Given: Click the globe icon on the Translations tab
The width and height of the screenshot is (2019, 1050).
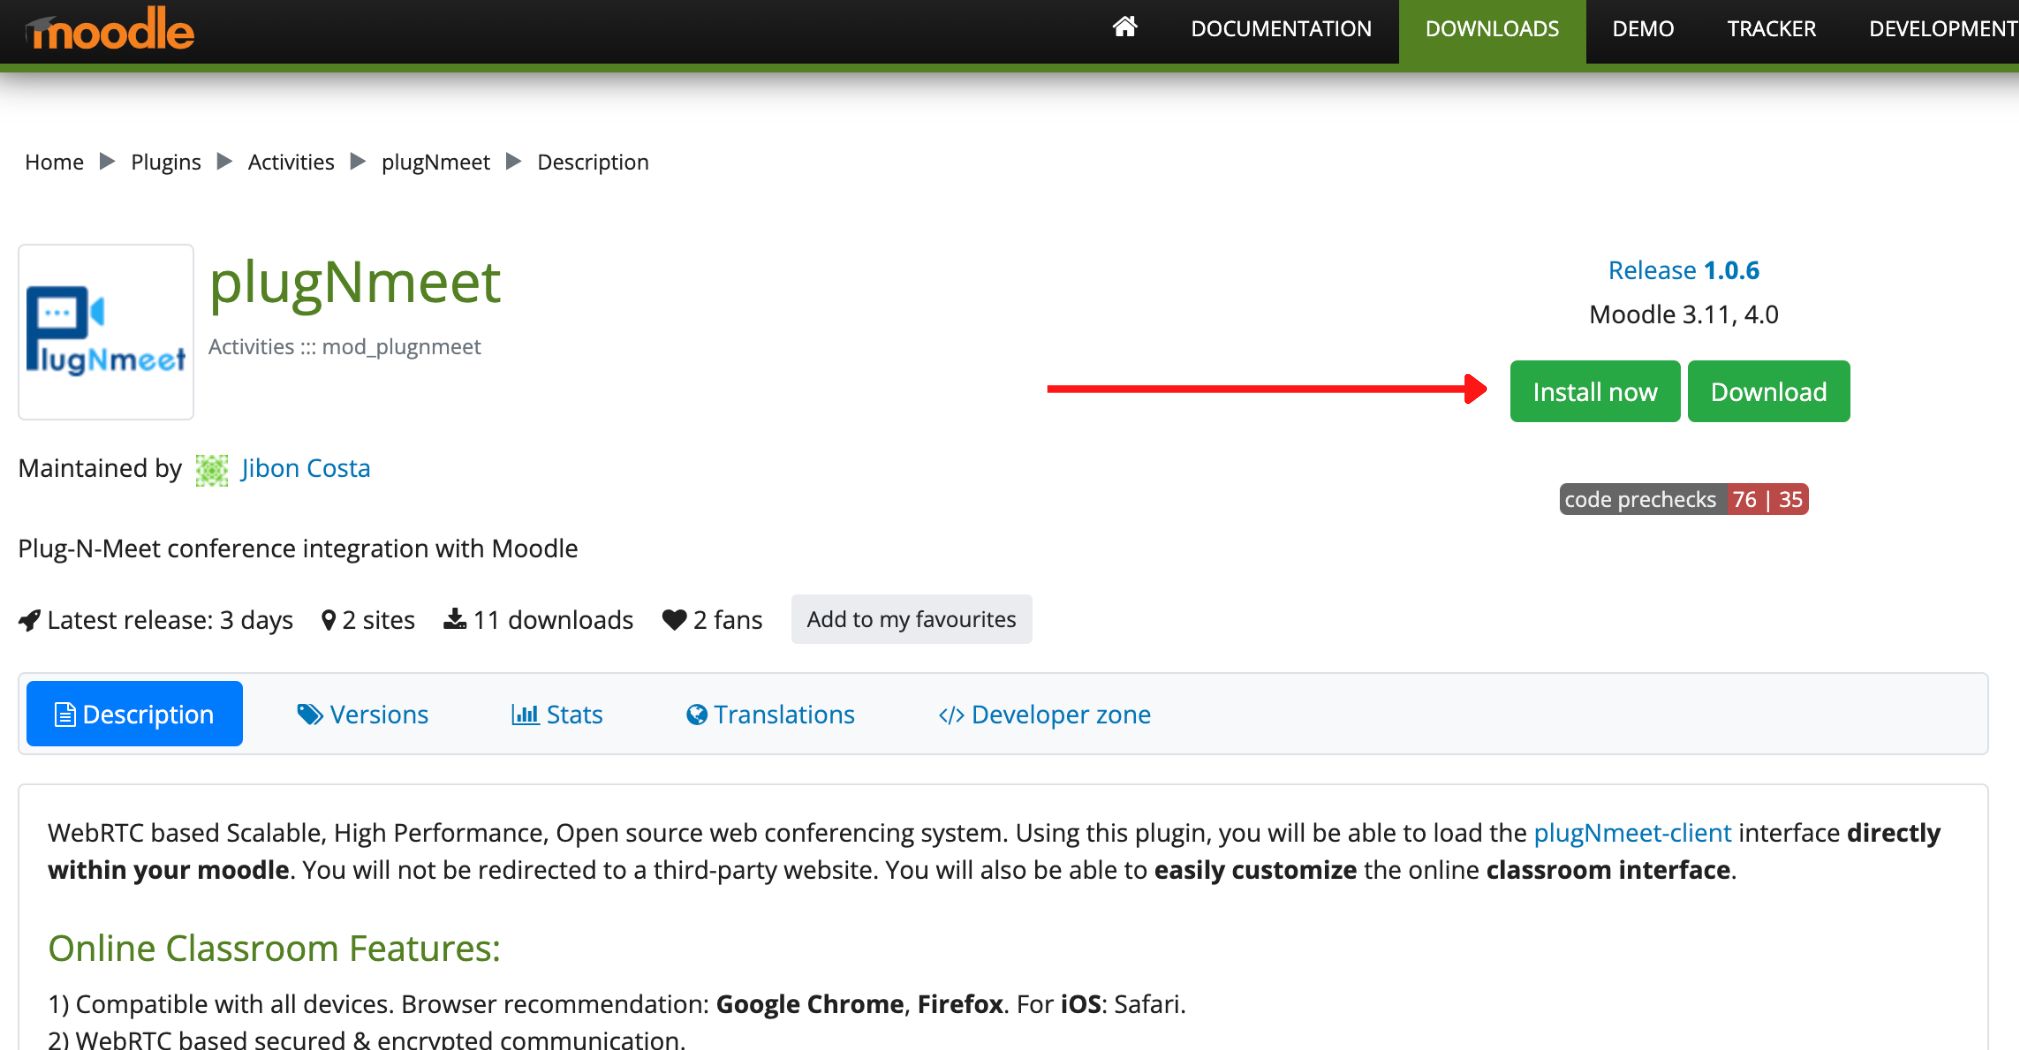Looking at the screenshot, I should (696, 714).
